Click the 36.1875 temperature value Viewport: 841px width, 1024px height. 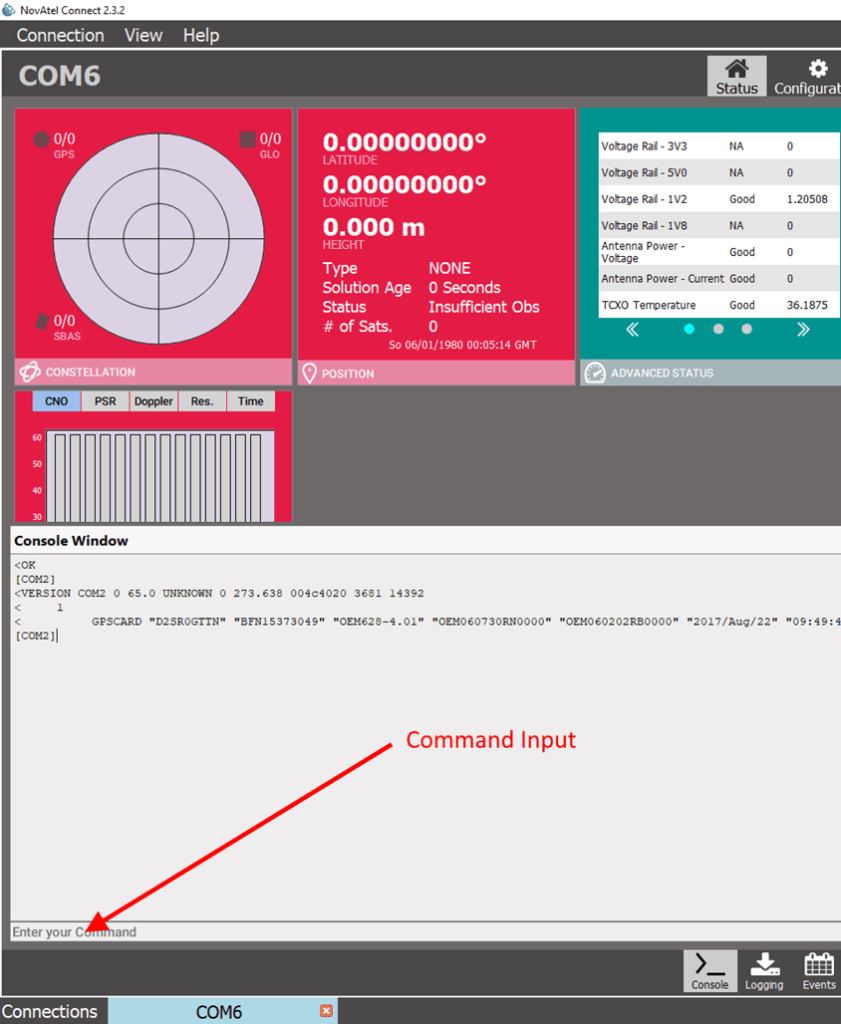807,305
